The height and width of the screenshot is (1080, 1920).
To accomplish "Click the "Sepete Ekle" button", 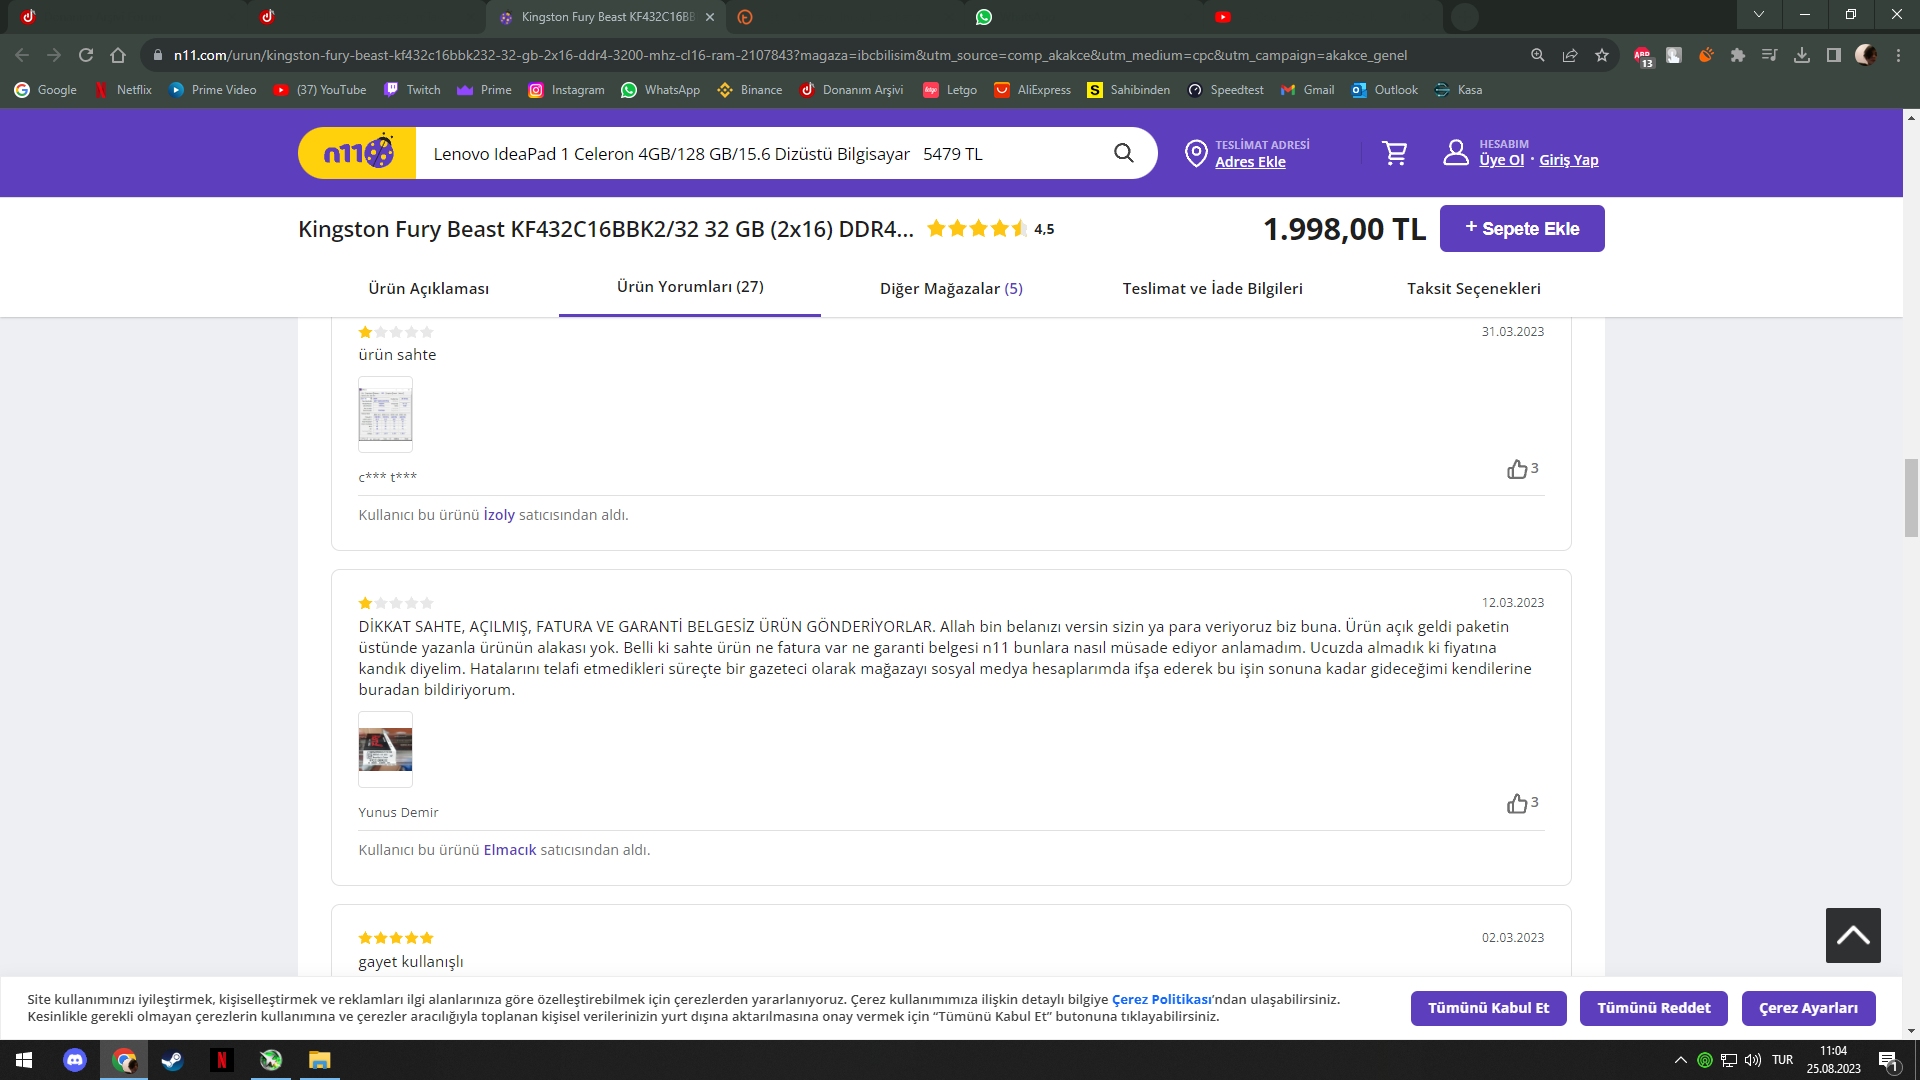I will 1521,228.
